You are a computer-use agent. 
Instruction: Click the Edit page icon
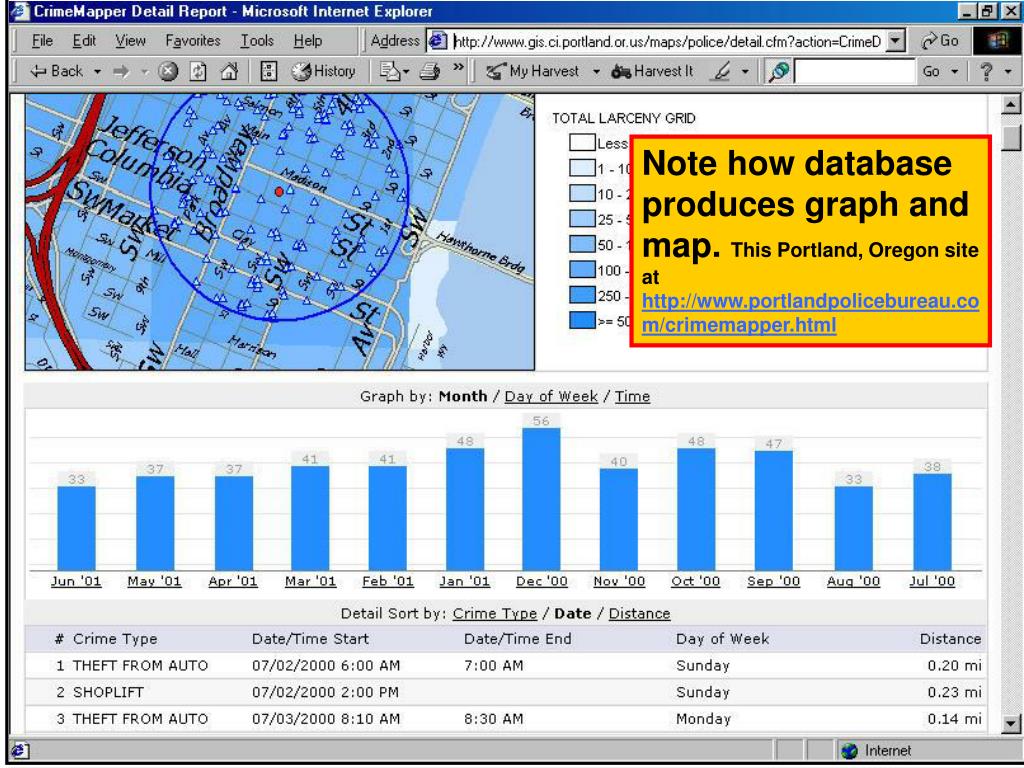point(389,71)
